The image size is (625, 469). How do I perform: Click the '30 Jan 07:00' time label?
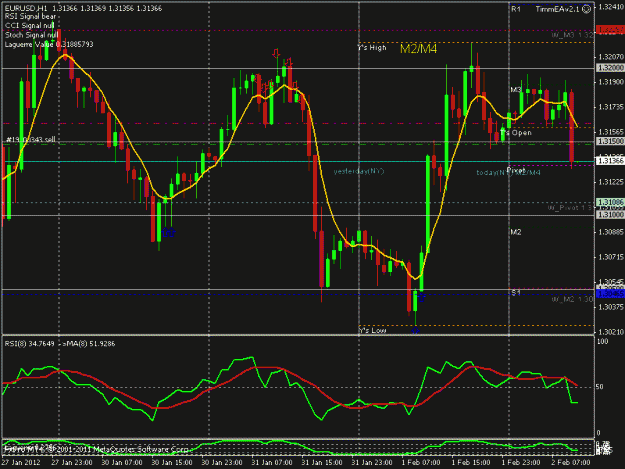(x=122, y=462)
